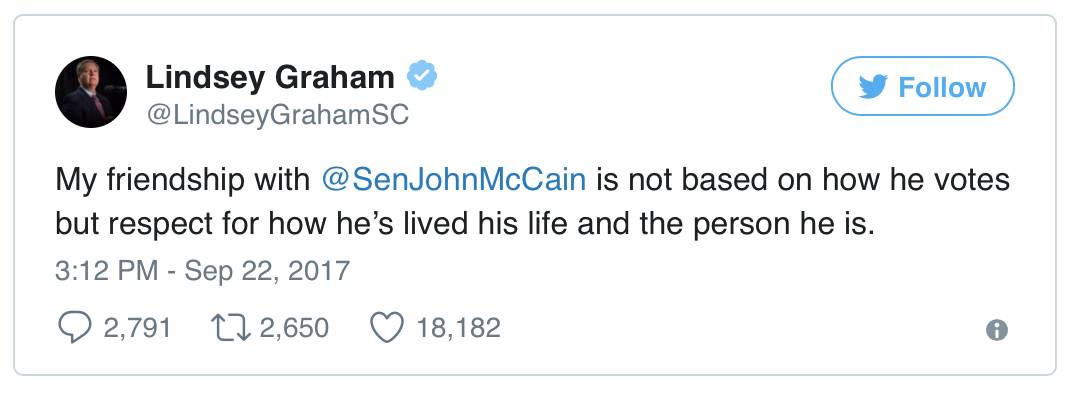Click the 18,182 likes count
1080x394 pixels.
point(458,329)
